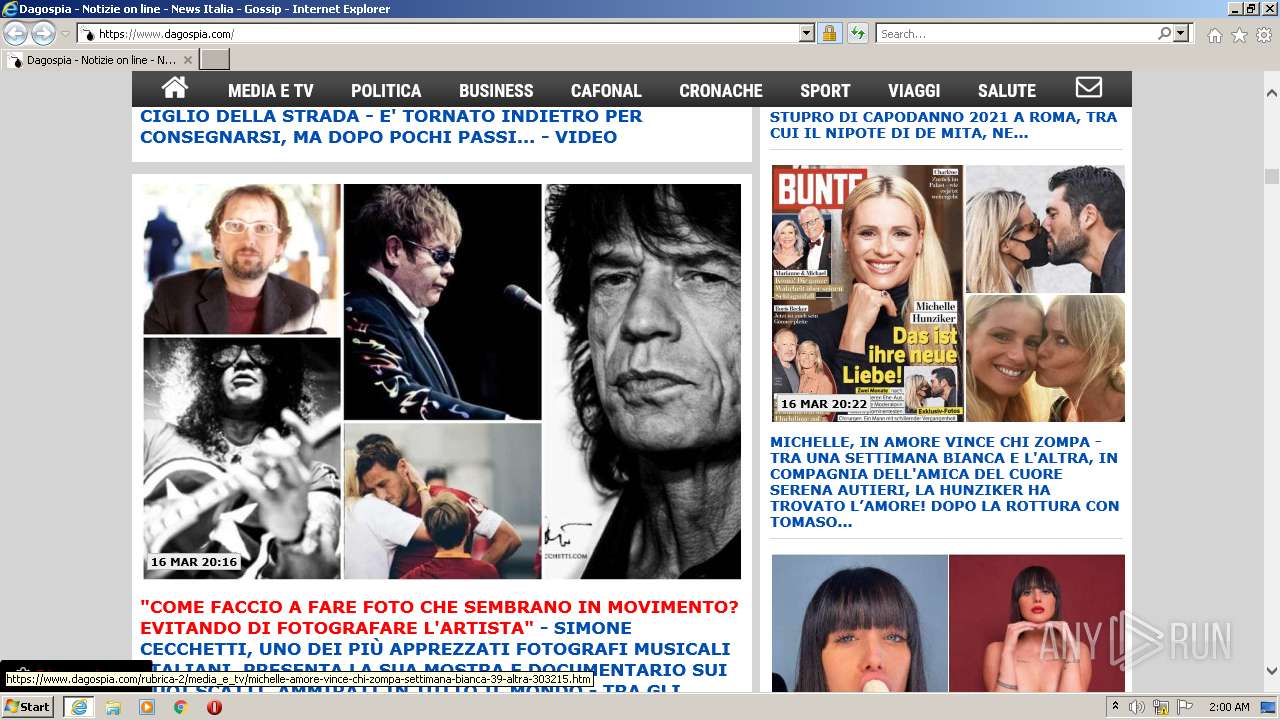Screen dimensions: 1280x720
Task: Click the security lock icon in address bar
Action: pos(829,34)
